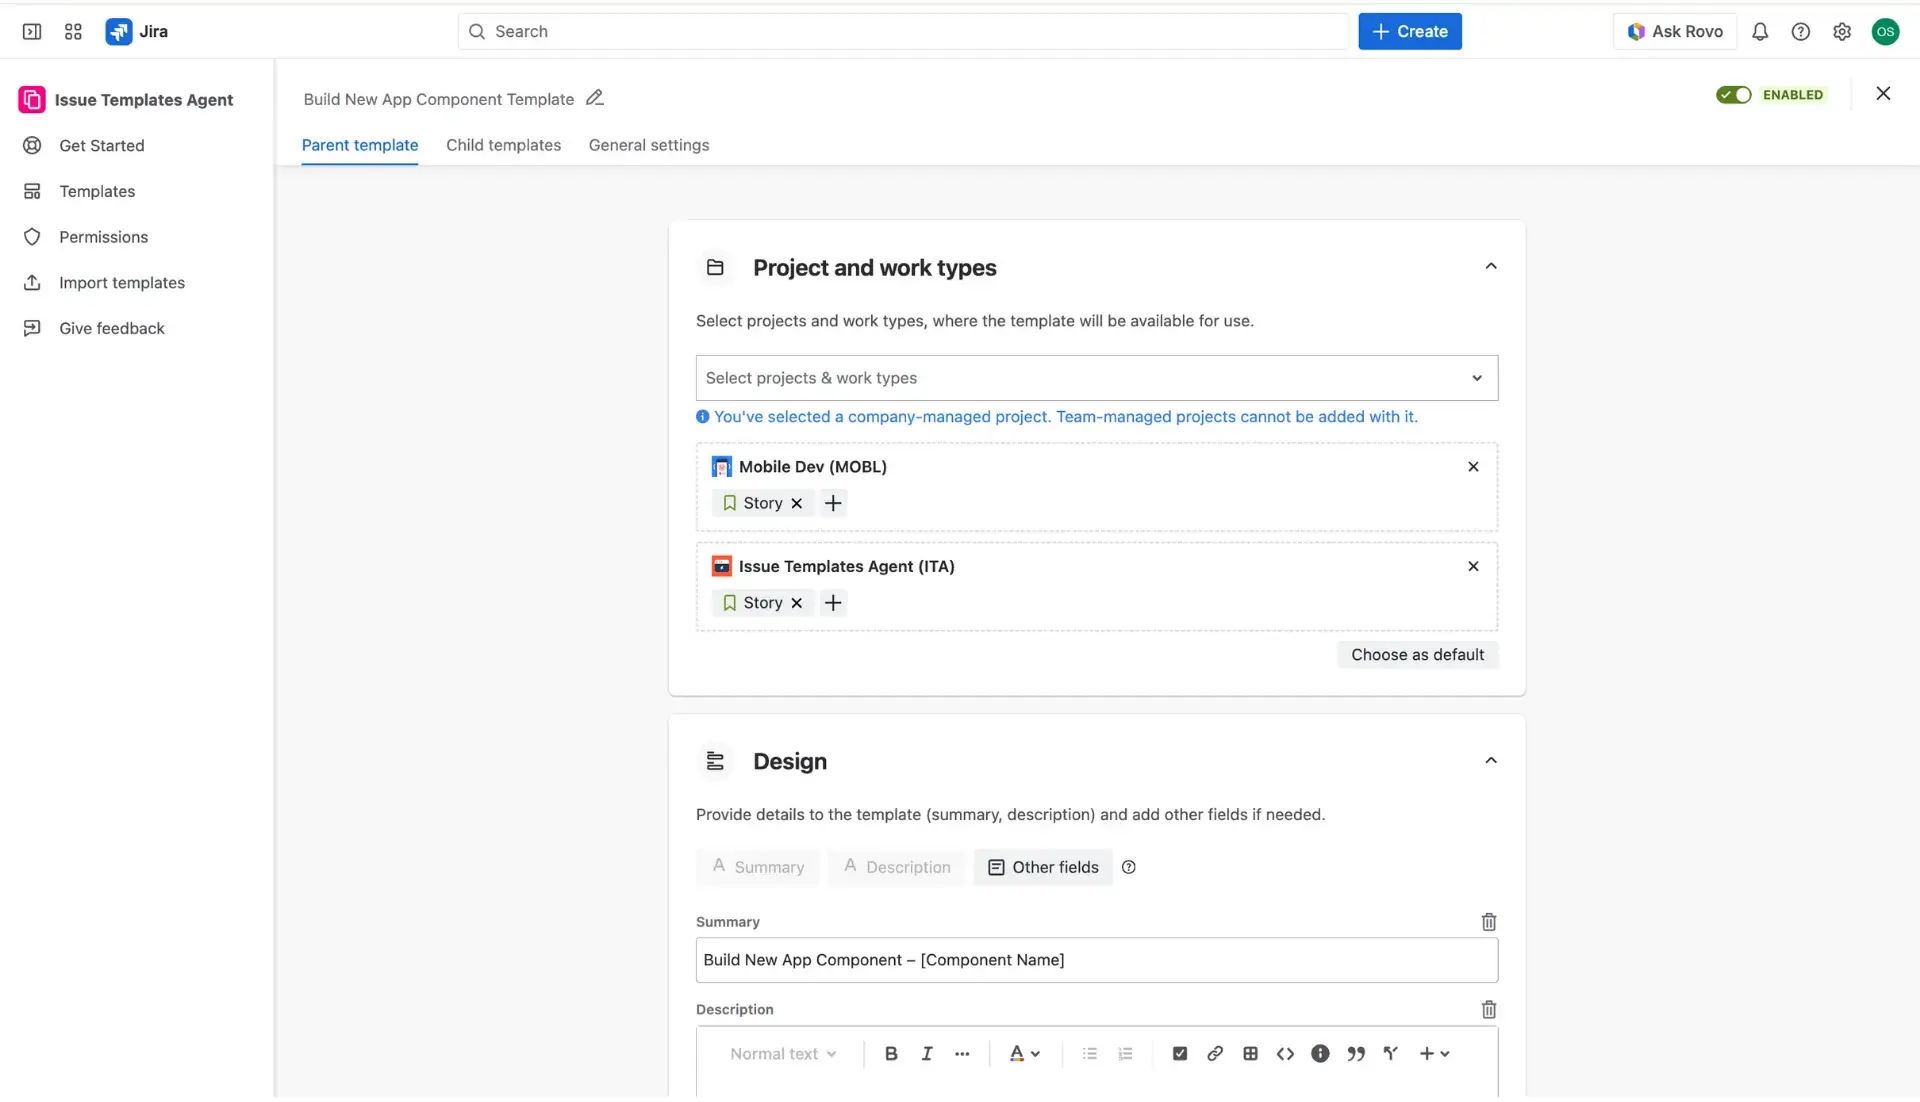
Task: Open the Normal text style dropdown
Action: [x=783, y=1053]
